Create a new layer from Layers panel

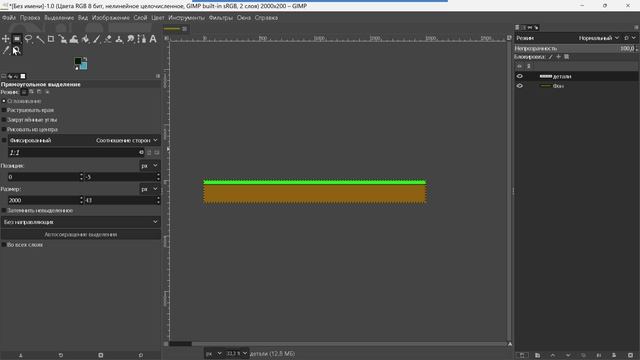[x=522, y=356]
